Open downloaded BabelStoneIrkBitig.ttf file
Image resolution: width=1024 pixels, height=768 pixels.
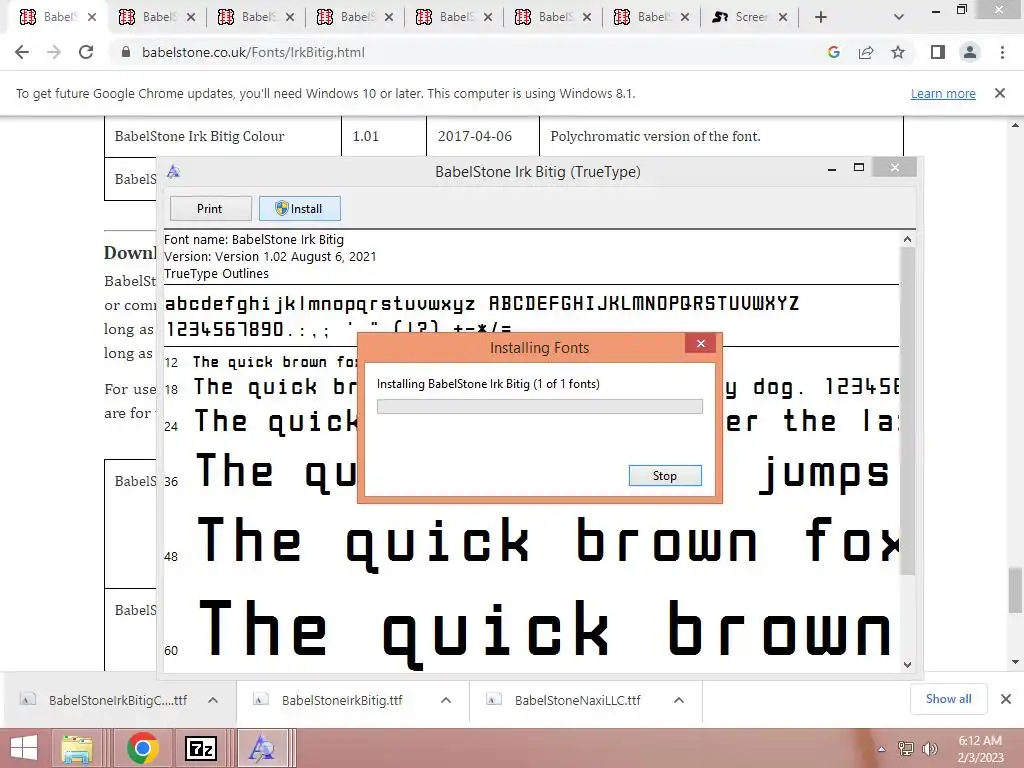[x=342, y=700]
